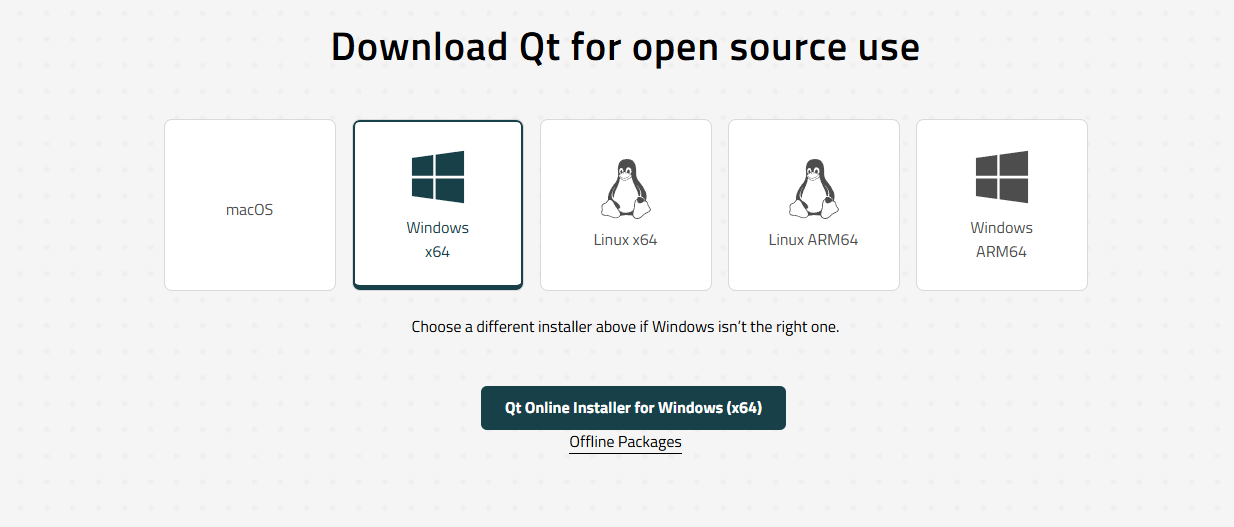The height and width of the screenshot is (527, 1234).
Task: Click the Tux penguin above Linux ARM64
Action: [x=814, y=188]
